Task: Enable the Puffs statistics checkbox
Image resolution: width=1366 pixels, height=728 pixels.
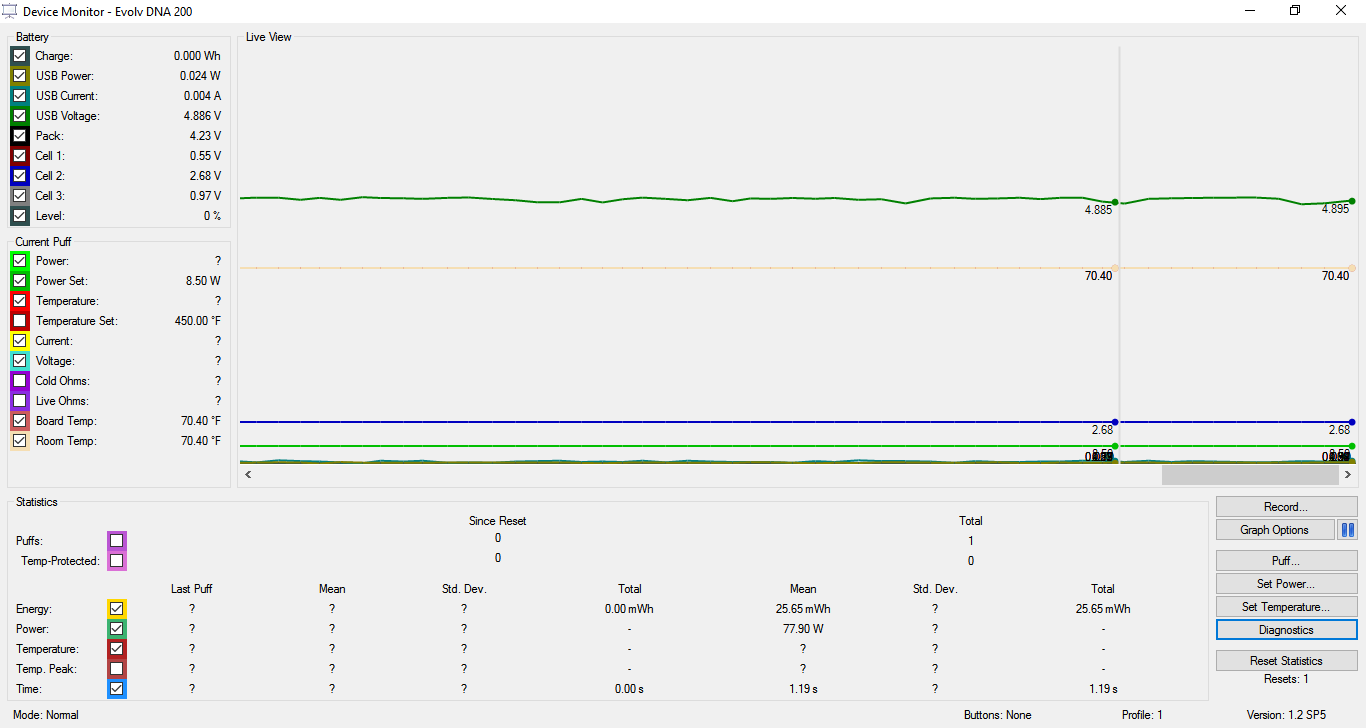Action: click(x=117, y=541)
